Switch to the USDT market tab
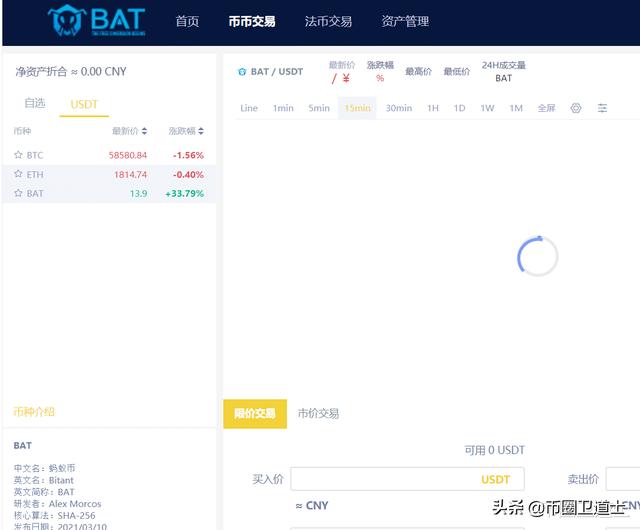Viewport: 640px width, 530px height. pyautogui.click(x=84, y=105)
